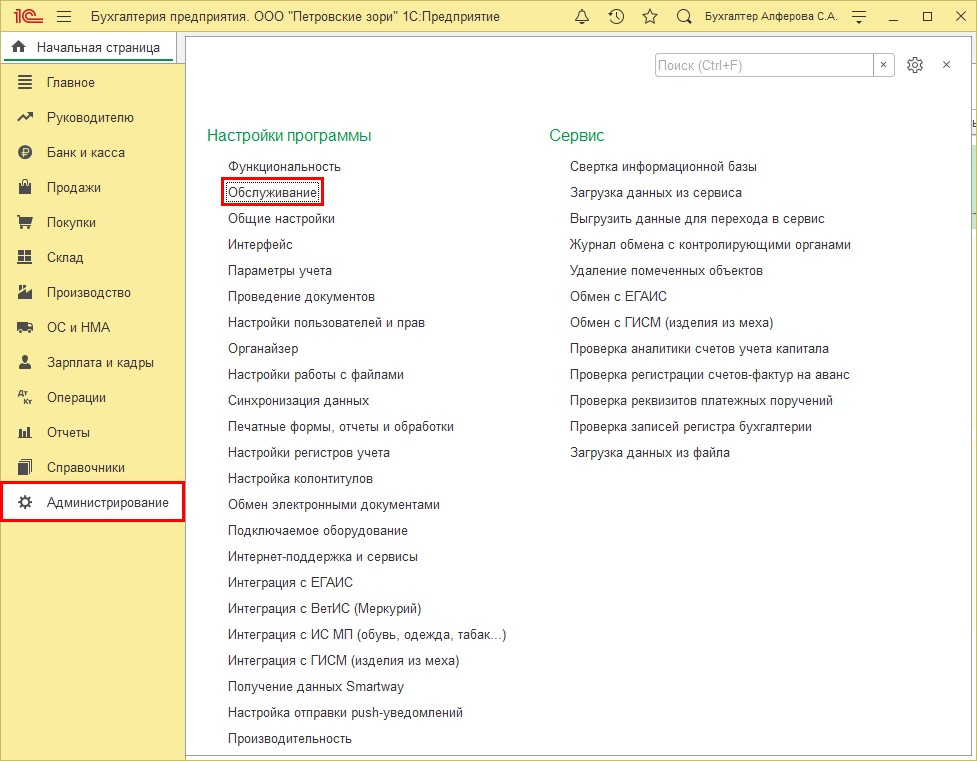
Task: Click the ОС и НМА truck icon
Action: coord(25,327)
